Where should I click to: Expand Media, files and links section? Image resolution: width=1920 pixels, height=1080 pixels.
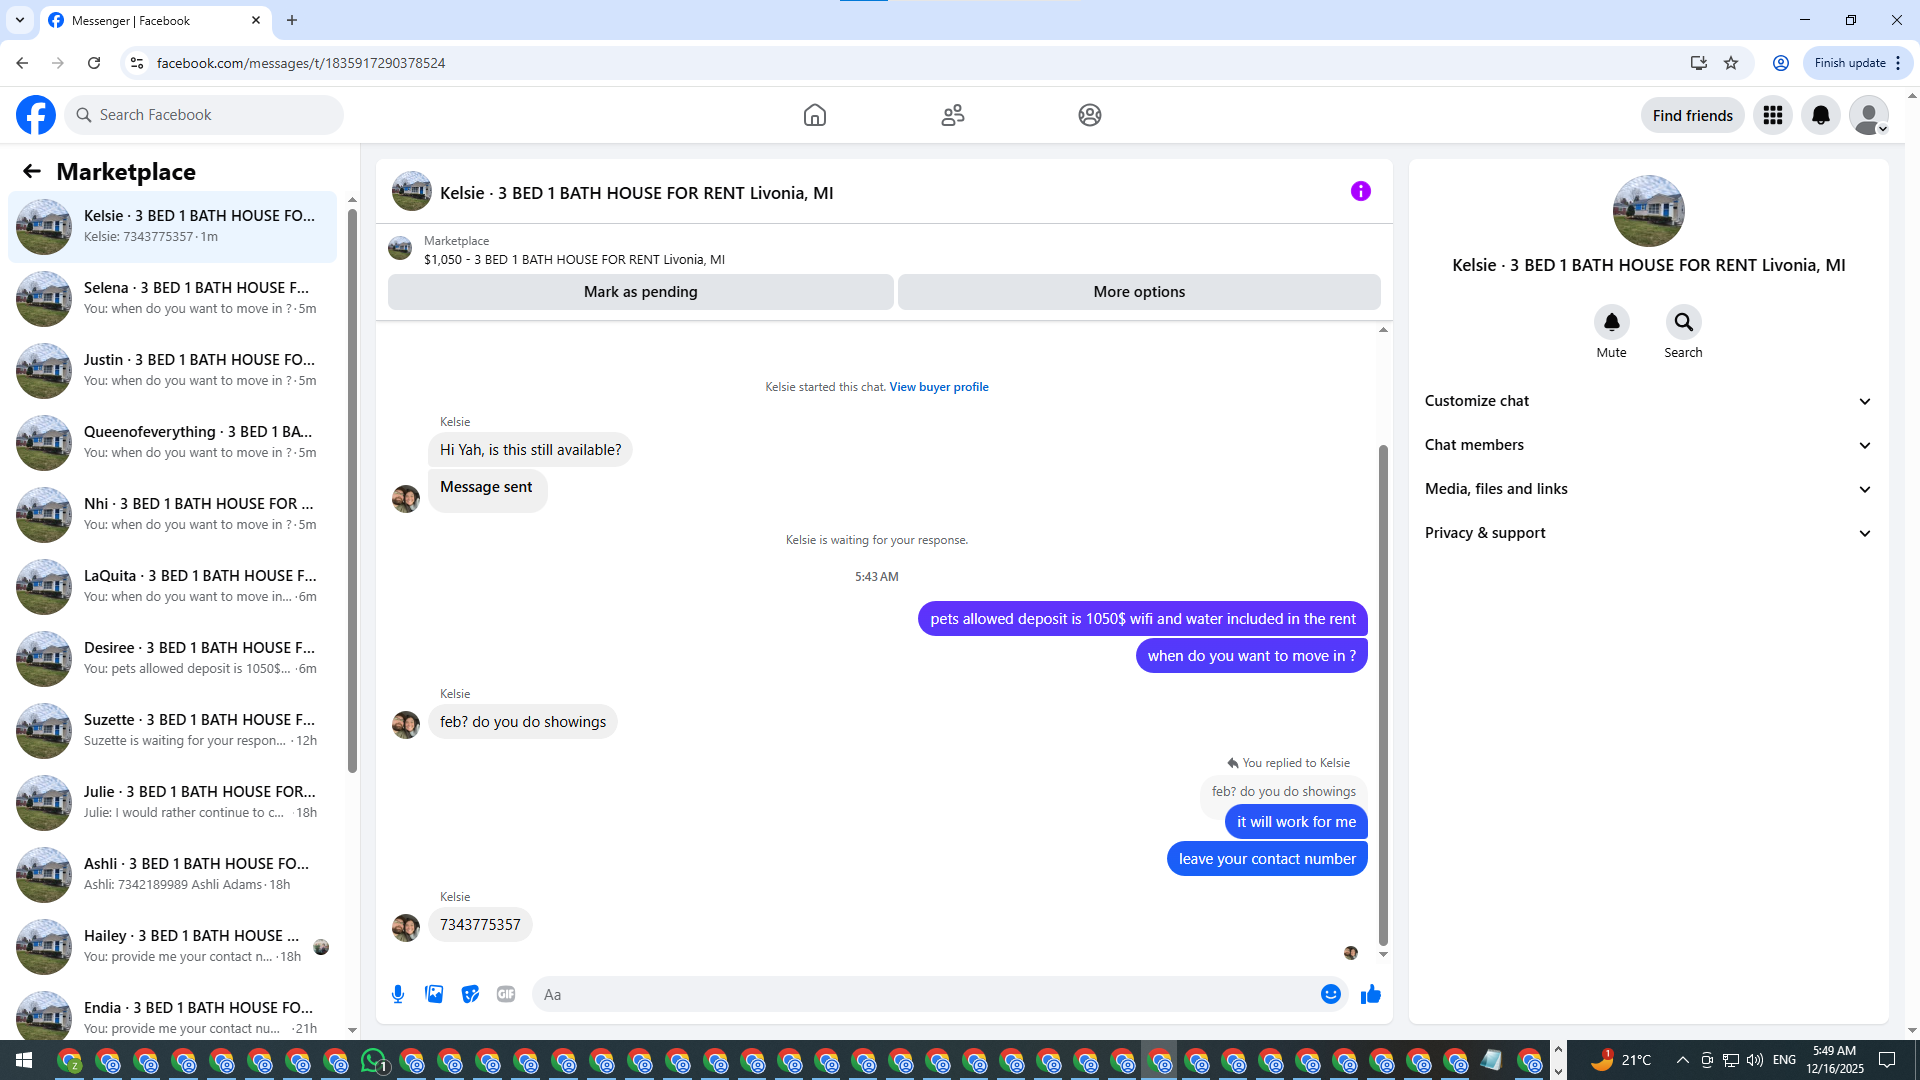coord(1648,489)
